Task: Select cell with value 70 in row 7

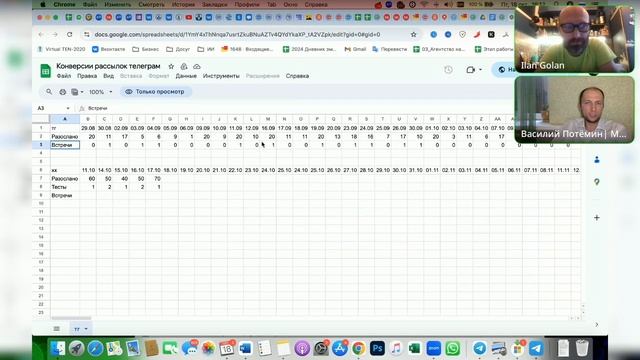Action: coord(154,178)
